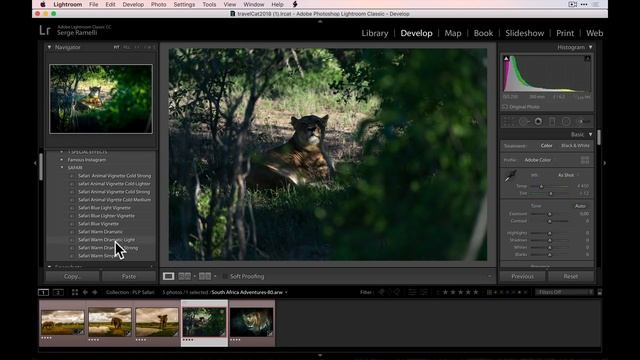
Task: Set Navigator zoom to FIT
Action: pyautogui.click(x=116, y=47)
